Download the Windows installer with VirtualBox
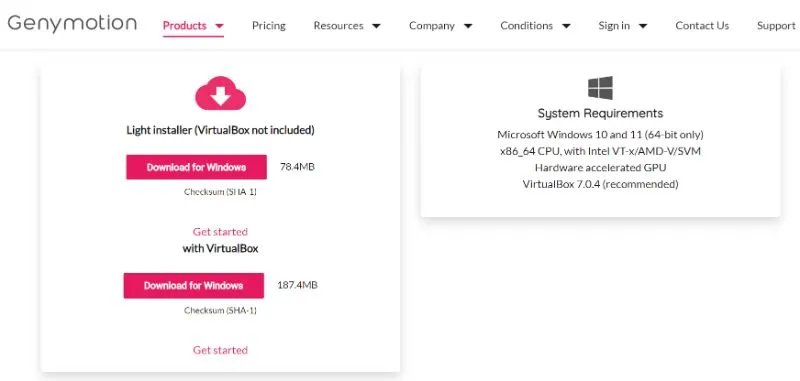 click(x=194, y=286)
